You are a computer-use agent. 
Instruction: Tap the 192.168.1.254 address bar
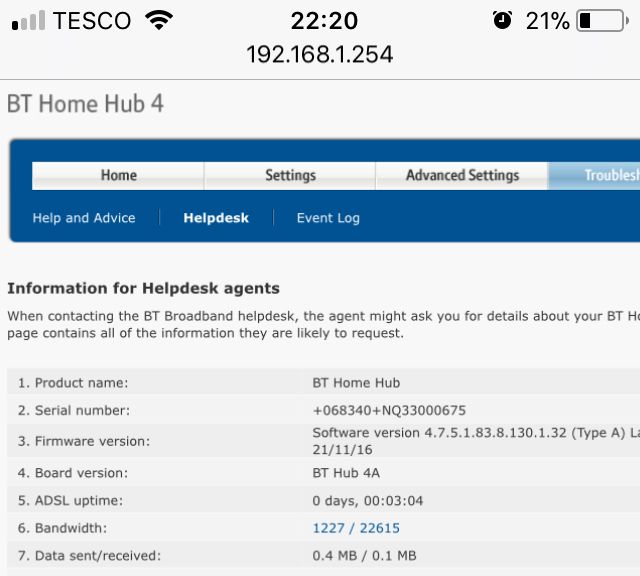(x=320, y=54)
